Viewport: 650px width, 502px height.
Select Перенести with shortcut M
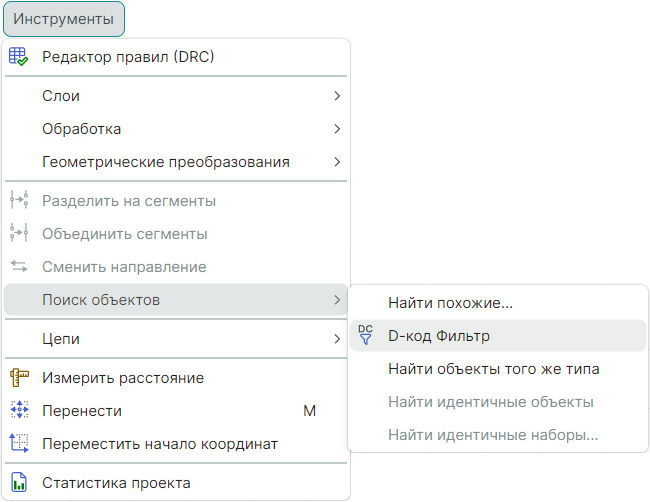point(82,410)
